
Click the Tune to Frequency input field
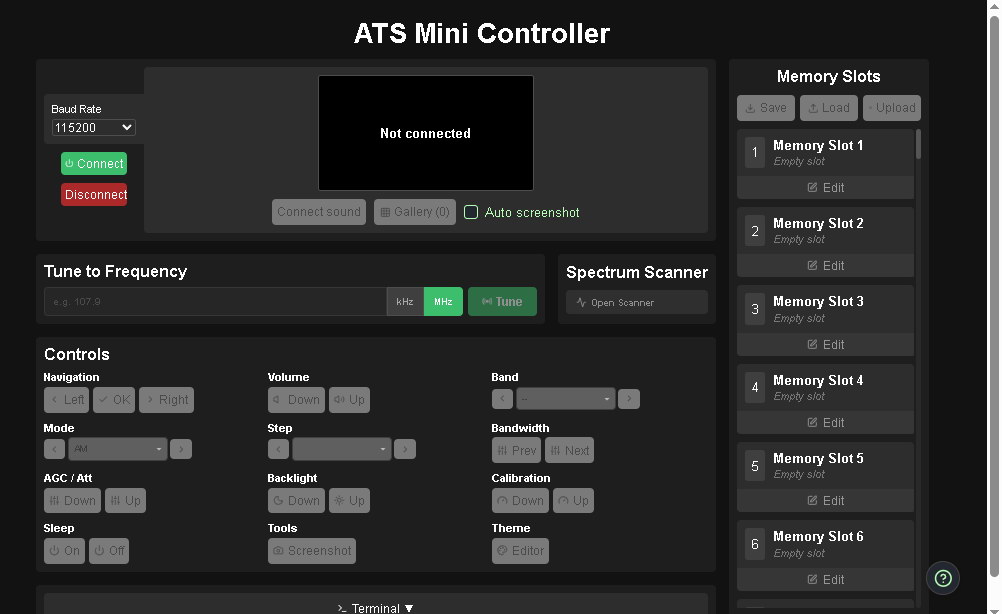coord(215,302)
